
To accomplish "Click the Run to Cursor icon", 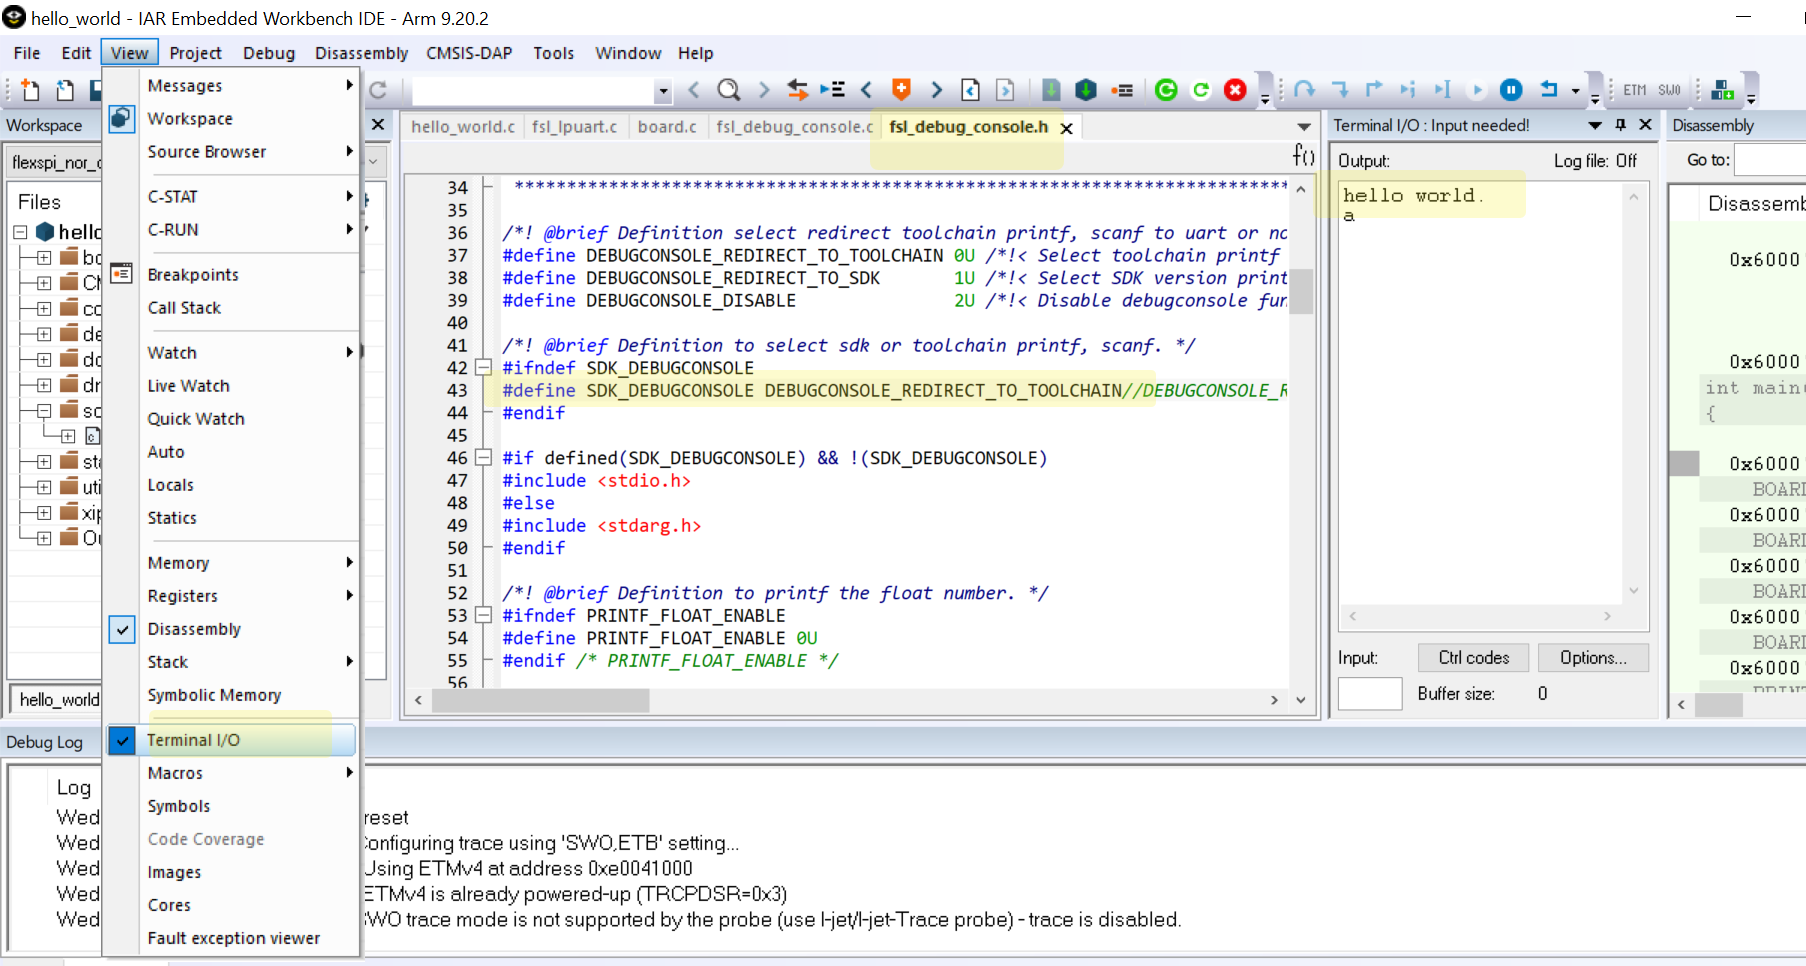I will [1442, 90].
